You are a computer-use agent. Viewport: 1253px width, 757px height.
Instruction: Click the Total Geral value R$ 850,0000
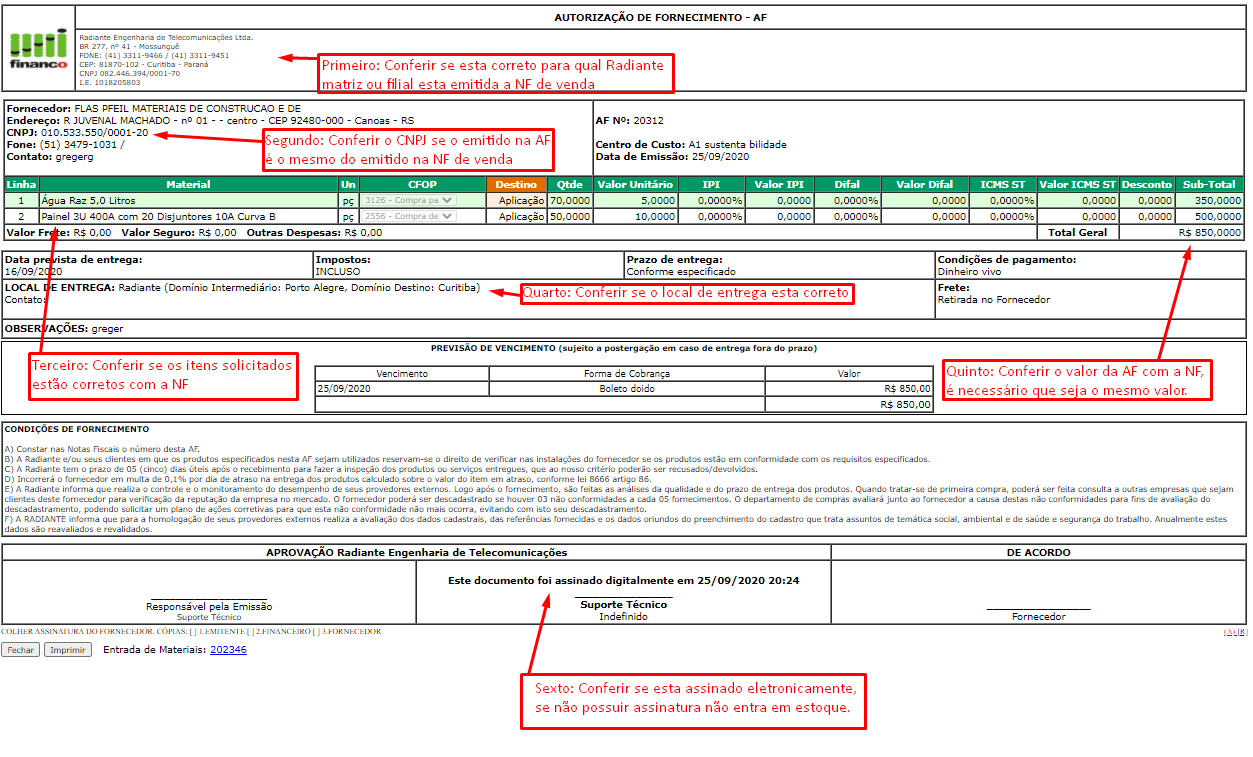tap(1209, 232)
